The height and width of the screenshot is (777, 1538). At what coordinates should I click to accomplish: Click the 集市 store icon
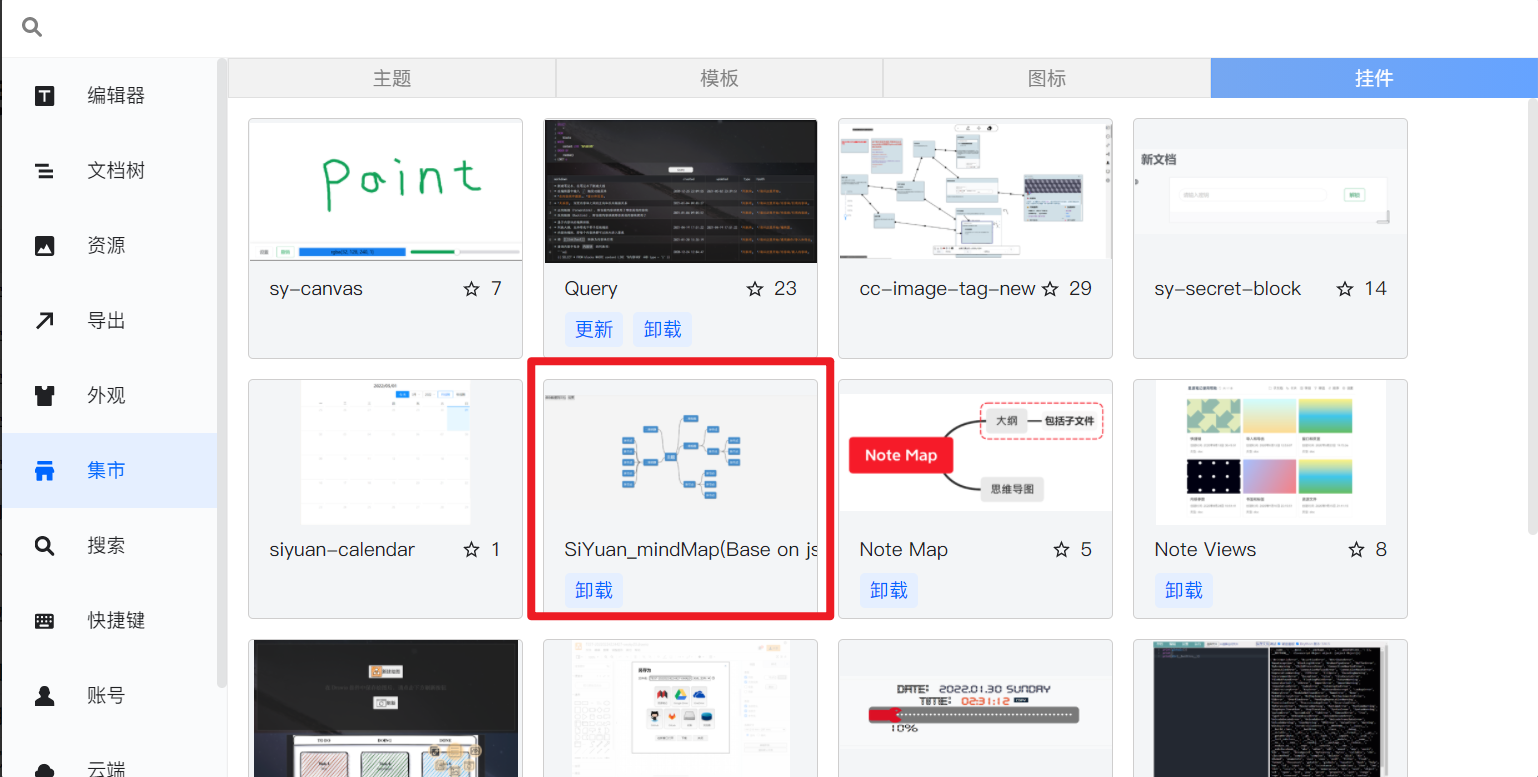[45, 471]
